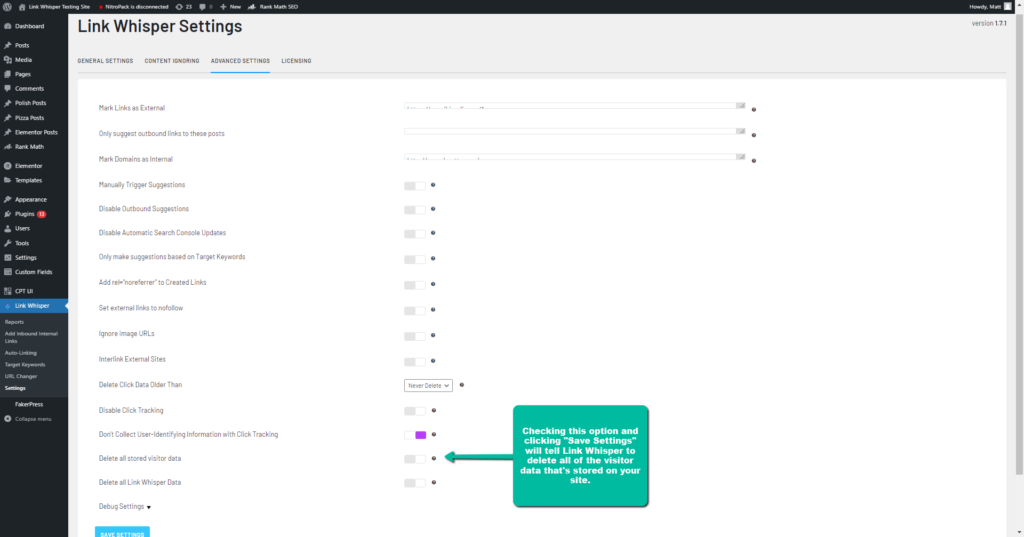Switch to Content Ignoring tab
This screenshot has width=1024, height=537.
tap(172, 61)
